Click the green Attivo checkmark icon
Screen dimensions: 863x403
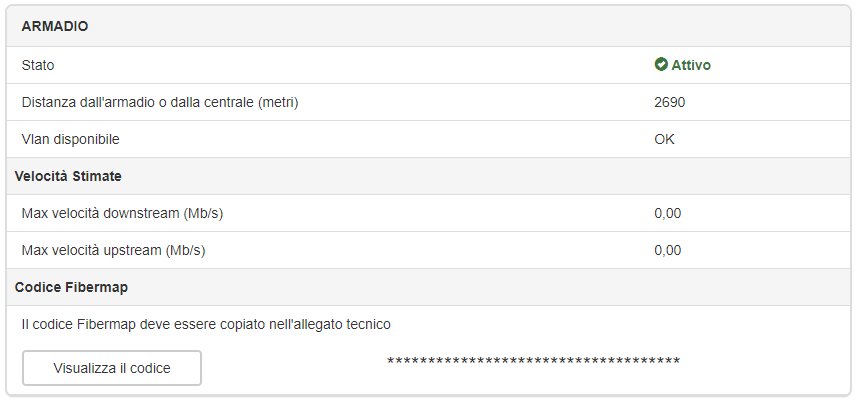pos(660,65)
